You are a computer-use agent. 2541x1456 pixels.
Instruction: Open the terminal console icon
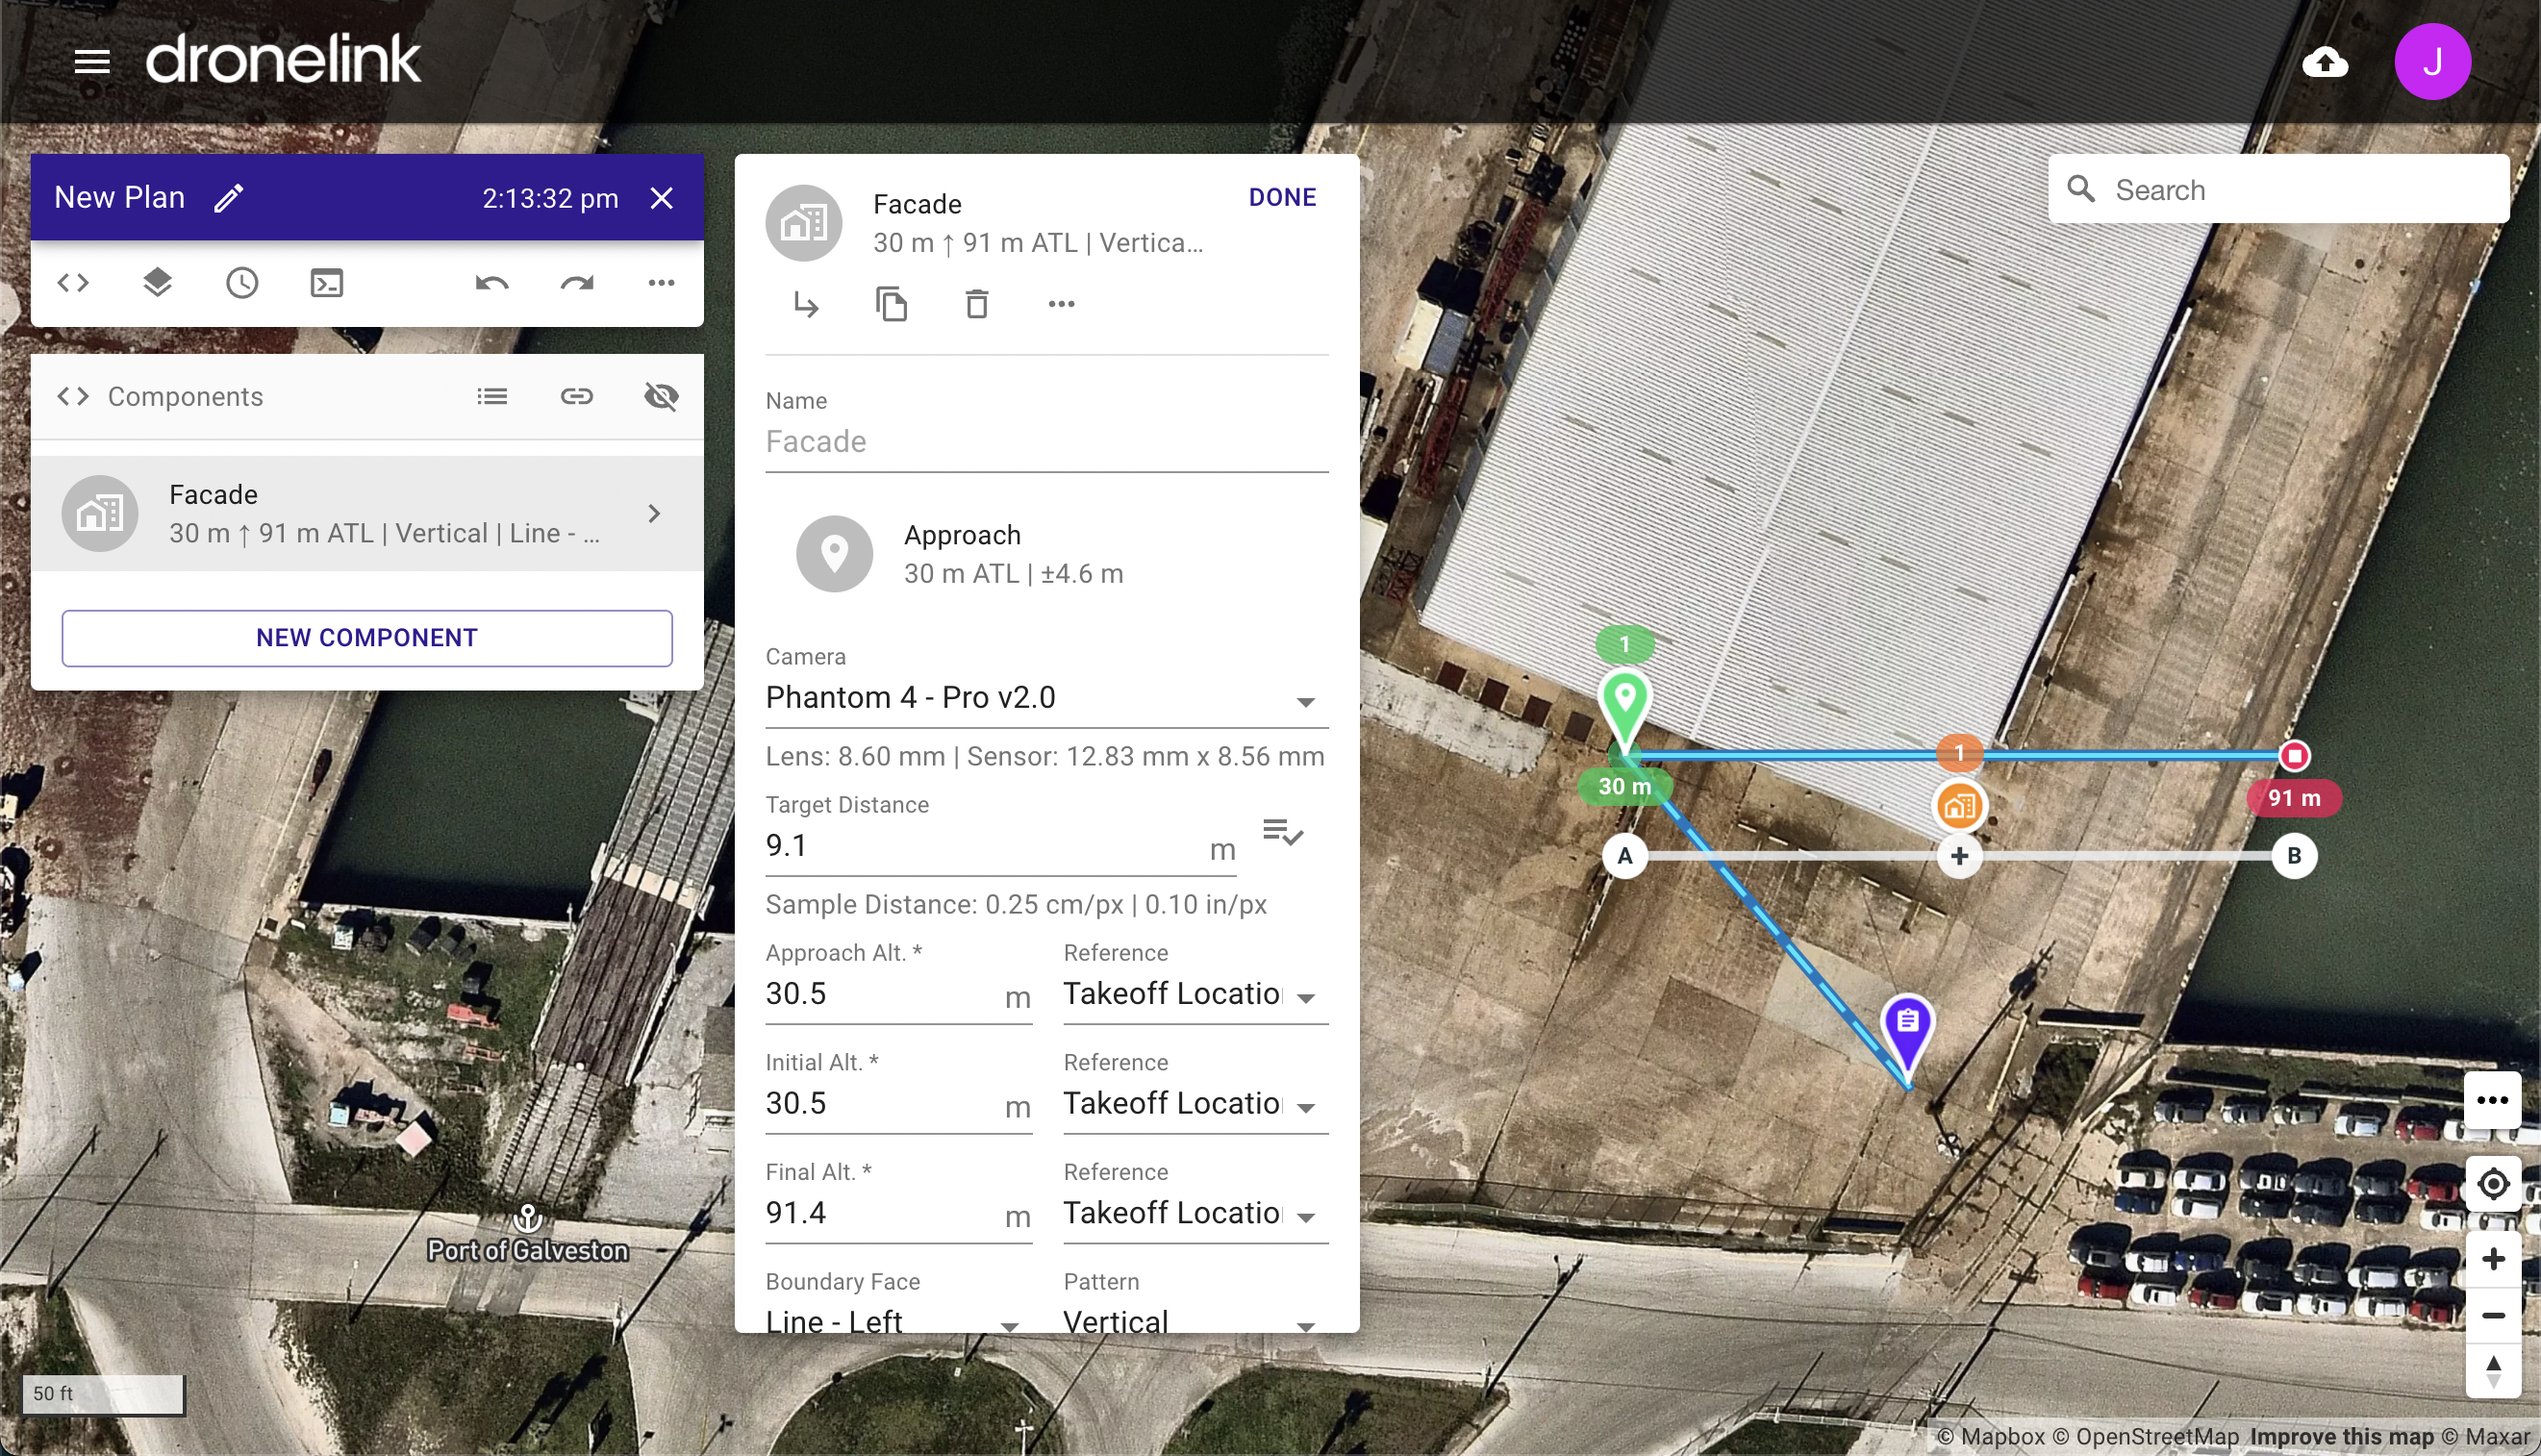[327, 283]
